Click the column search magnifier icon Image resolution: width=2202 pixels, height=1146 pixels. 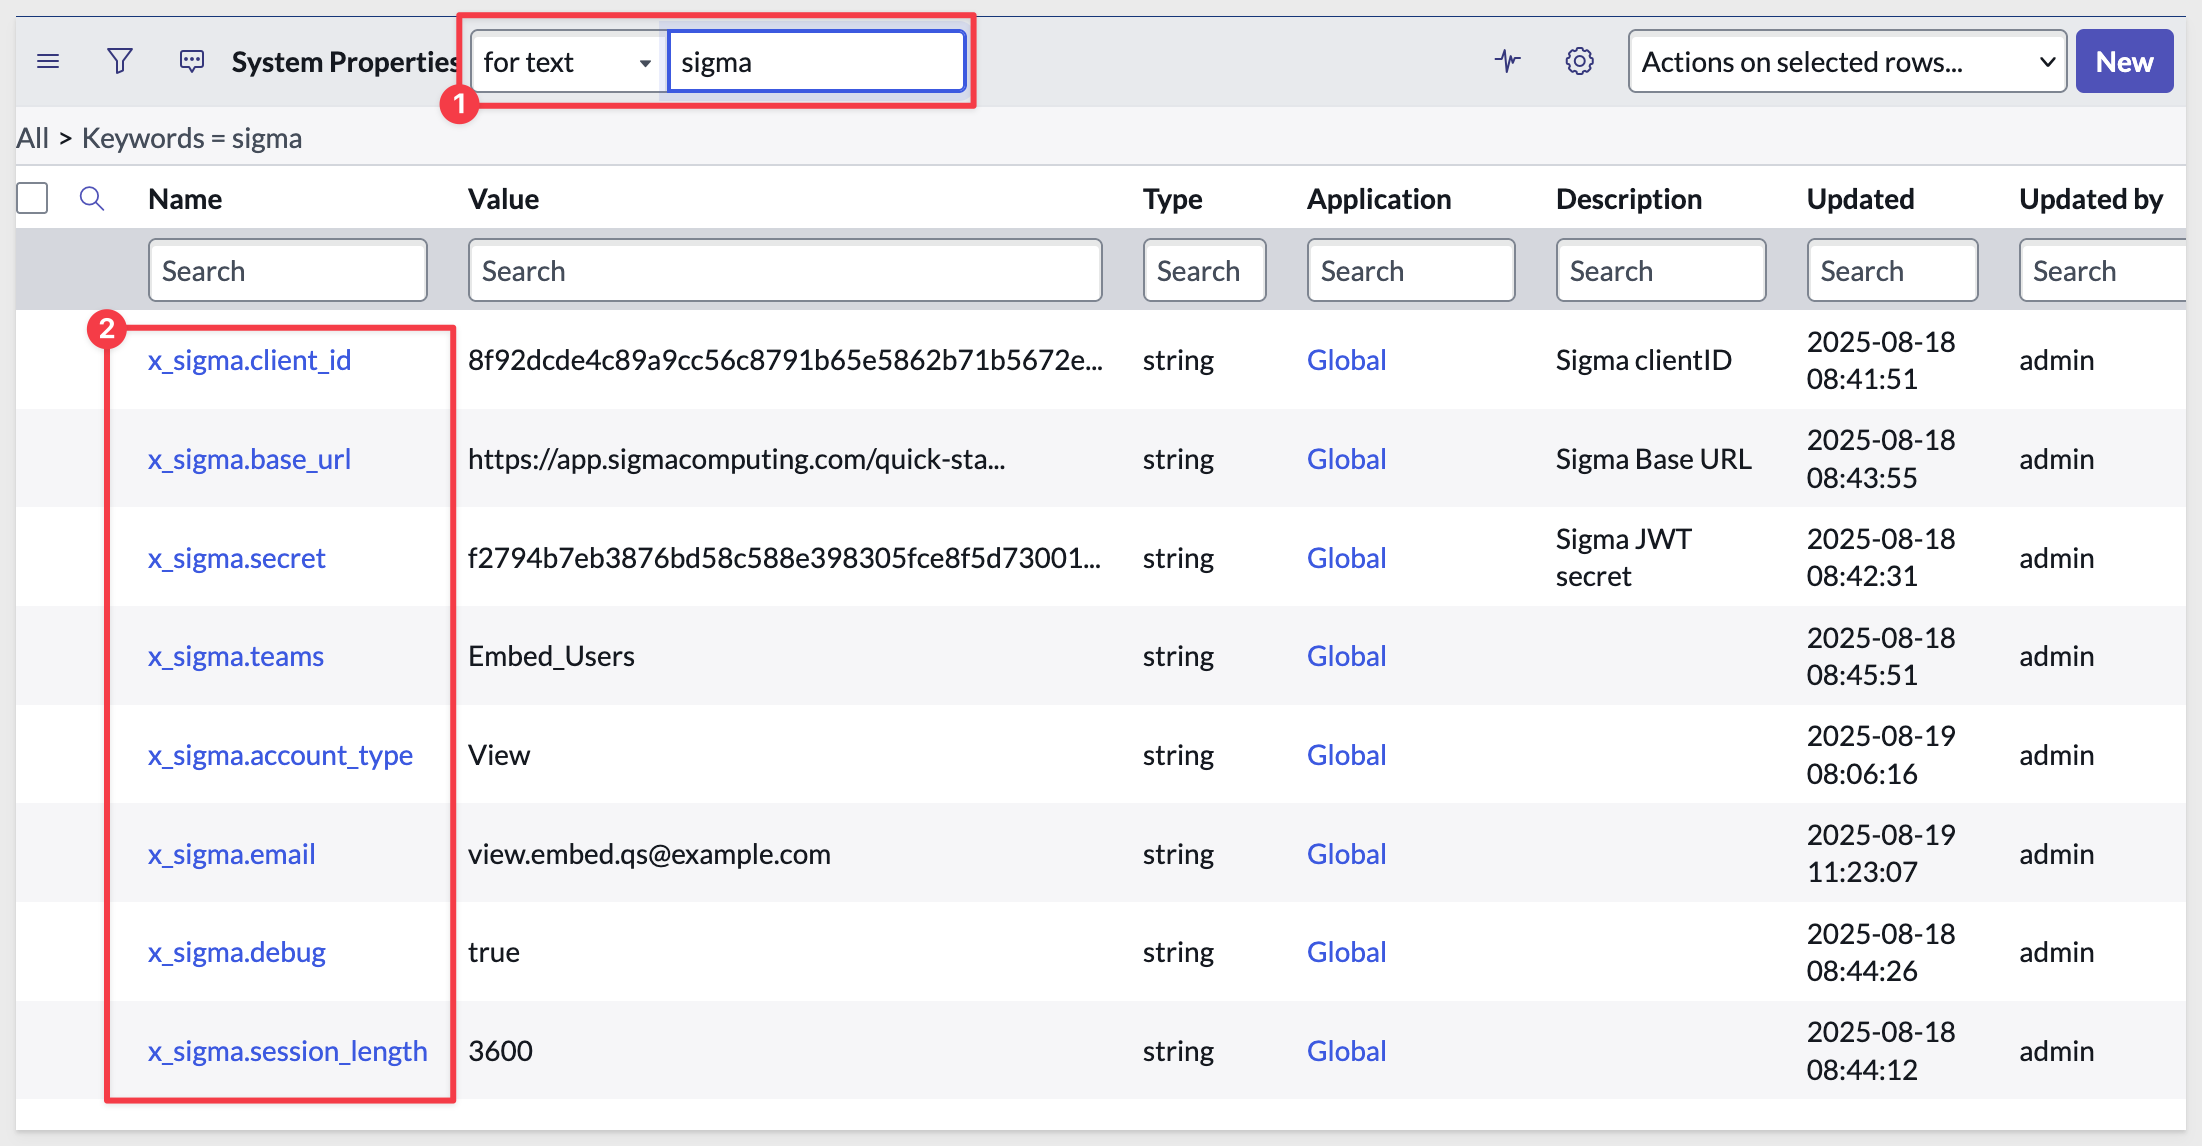tap(92, 199)
